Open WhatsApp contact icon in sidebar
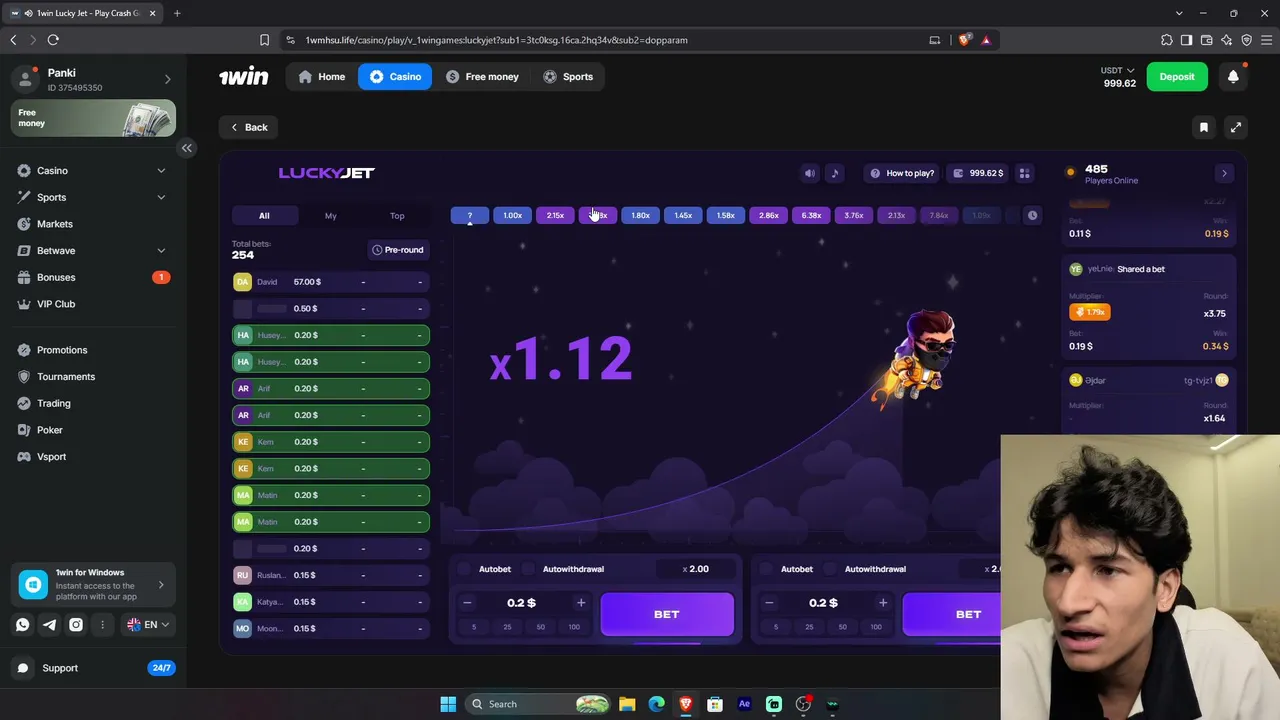Viewport: 1280px width, 720px height. (x=23, y=624)
